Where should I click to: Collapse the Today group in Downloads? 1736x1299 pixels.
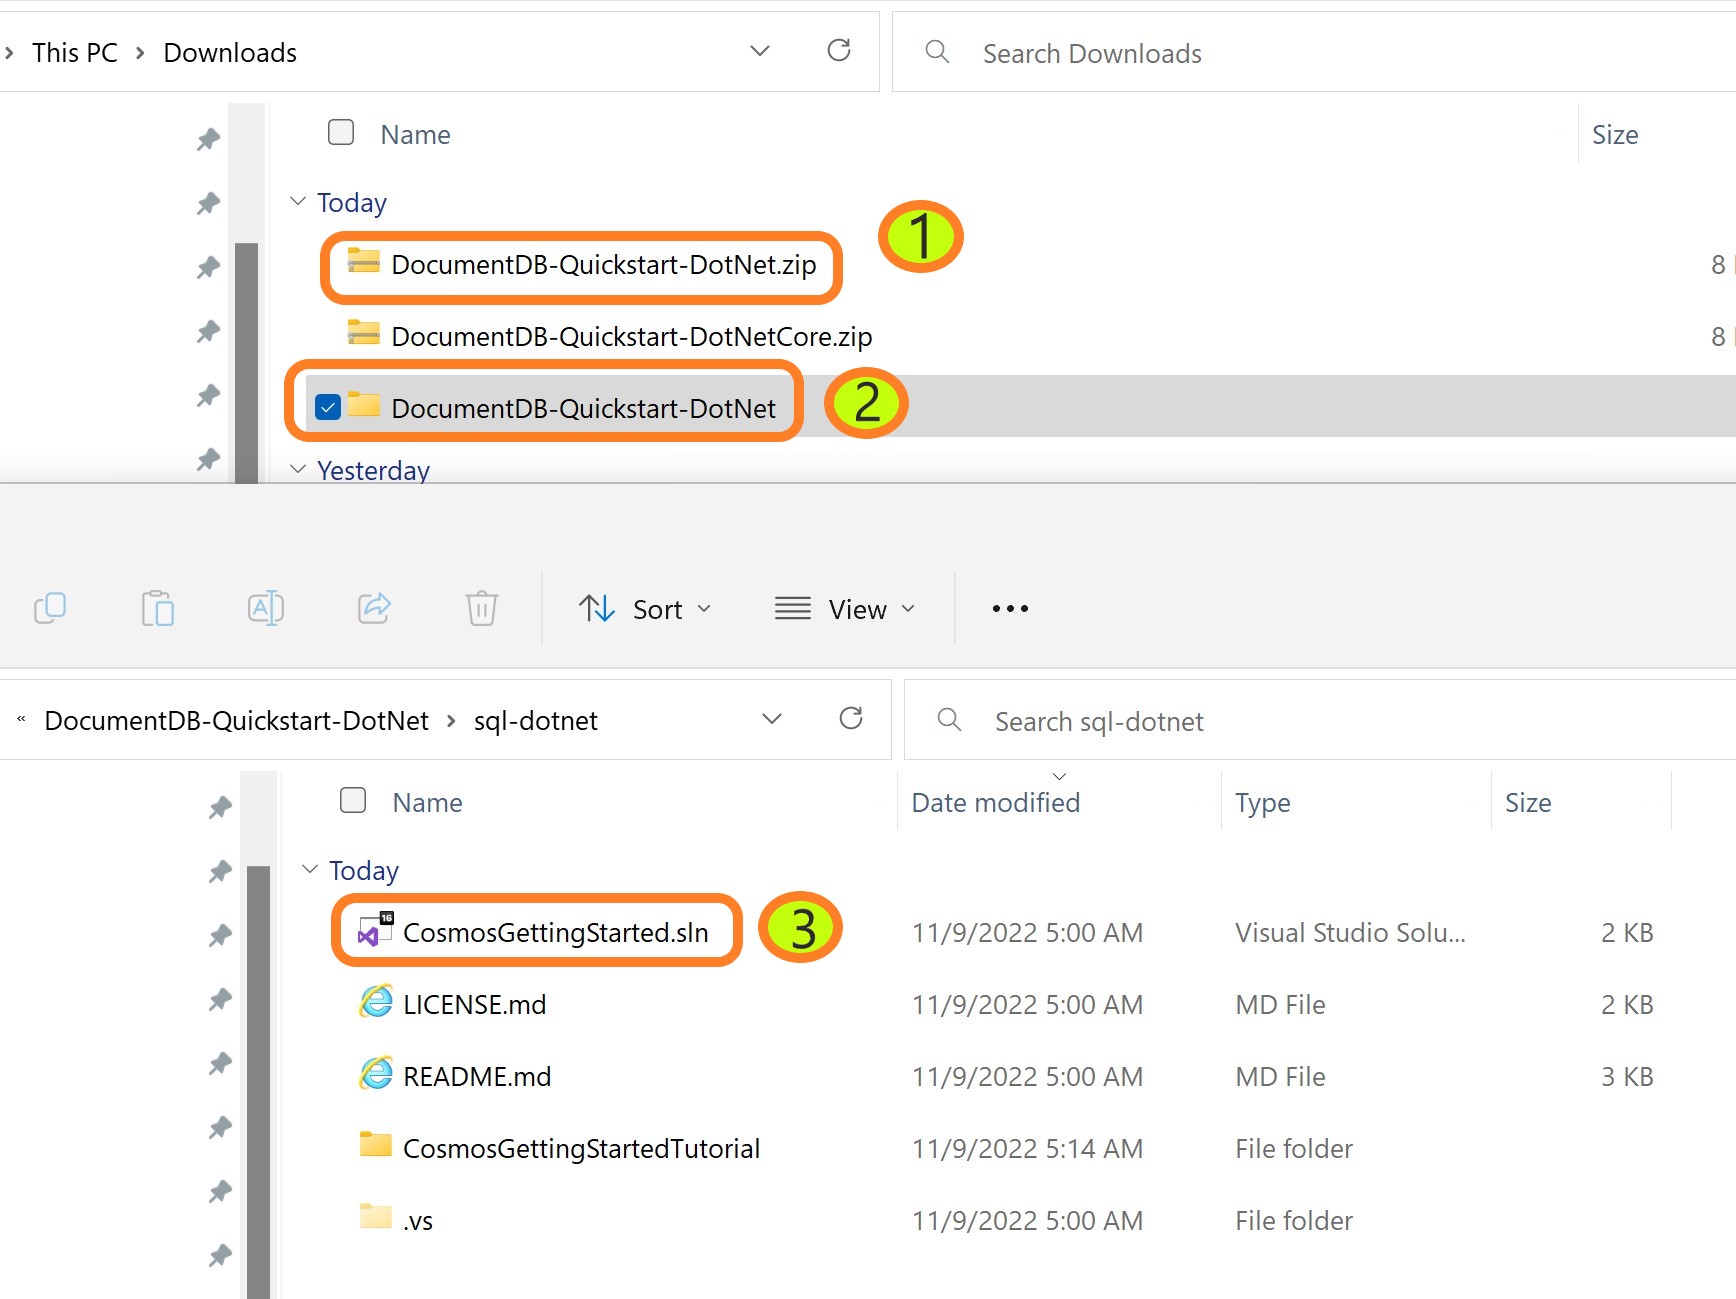tap(298, 201)
